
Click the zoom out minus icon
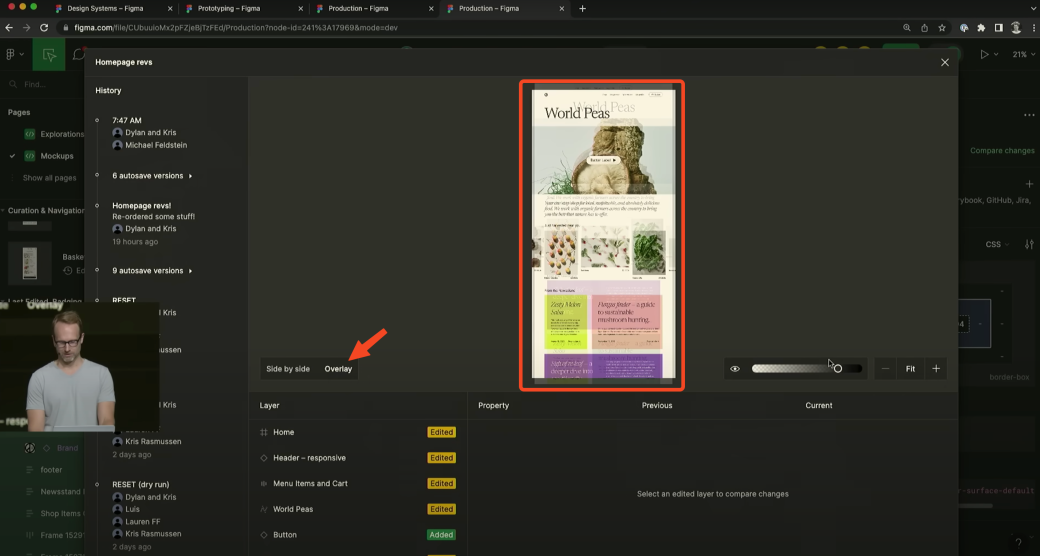coord(886,369)
